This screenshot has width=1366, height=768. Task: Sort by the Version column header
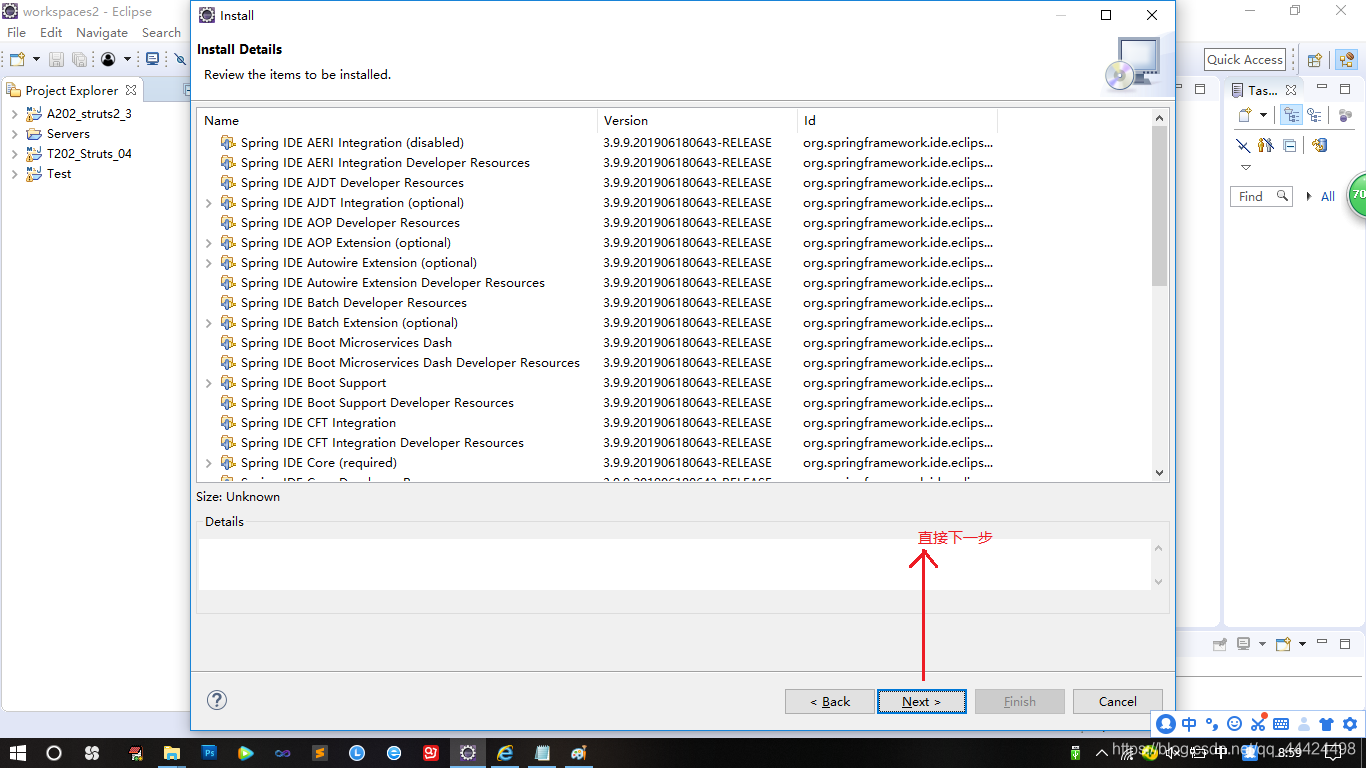point(698,120)
